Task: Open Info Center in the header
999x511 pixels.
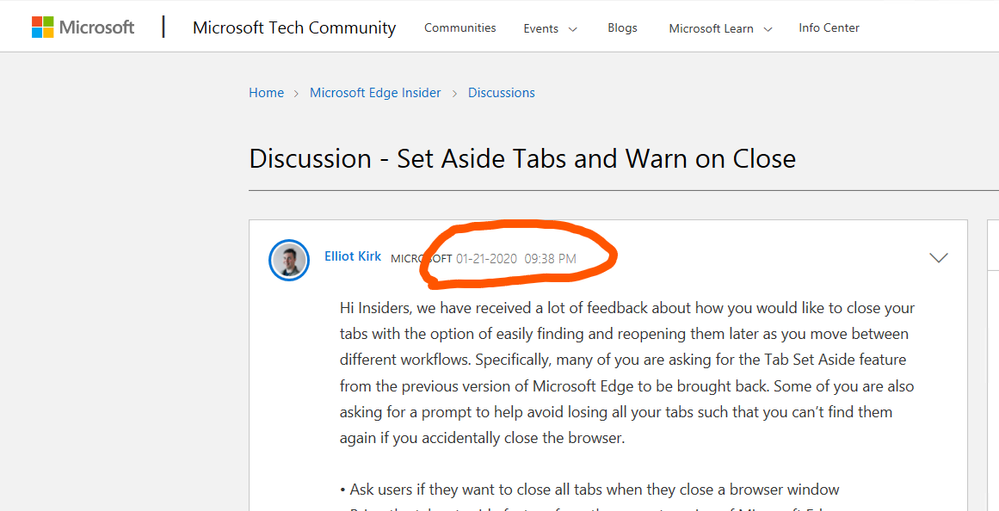Action: 829,28
